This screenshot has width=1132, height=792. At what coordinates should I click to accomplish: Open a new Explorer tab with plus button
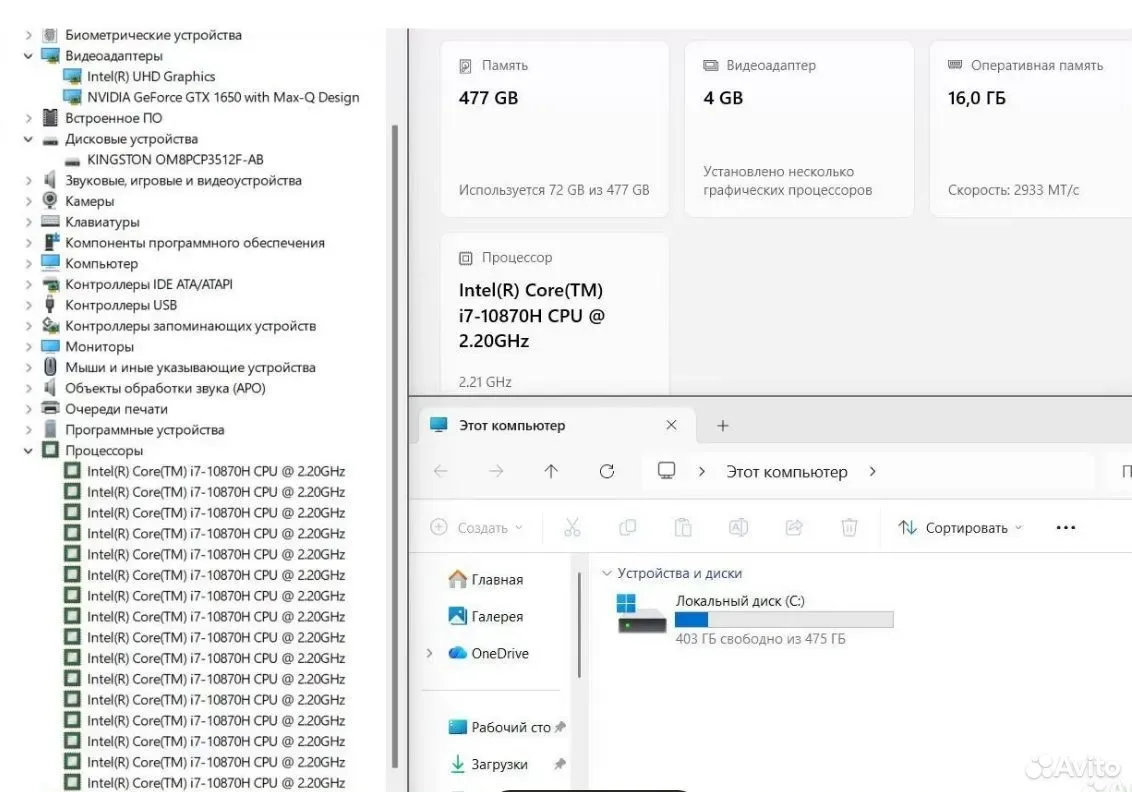[x=723, y=426]
